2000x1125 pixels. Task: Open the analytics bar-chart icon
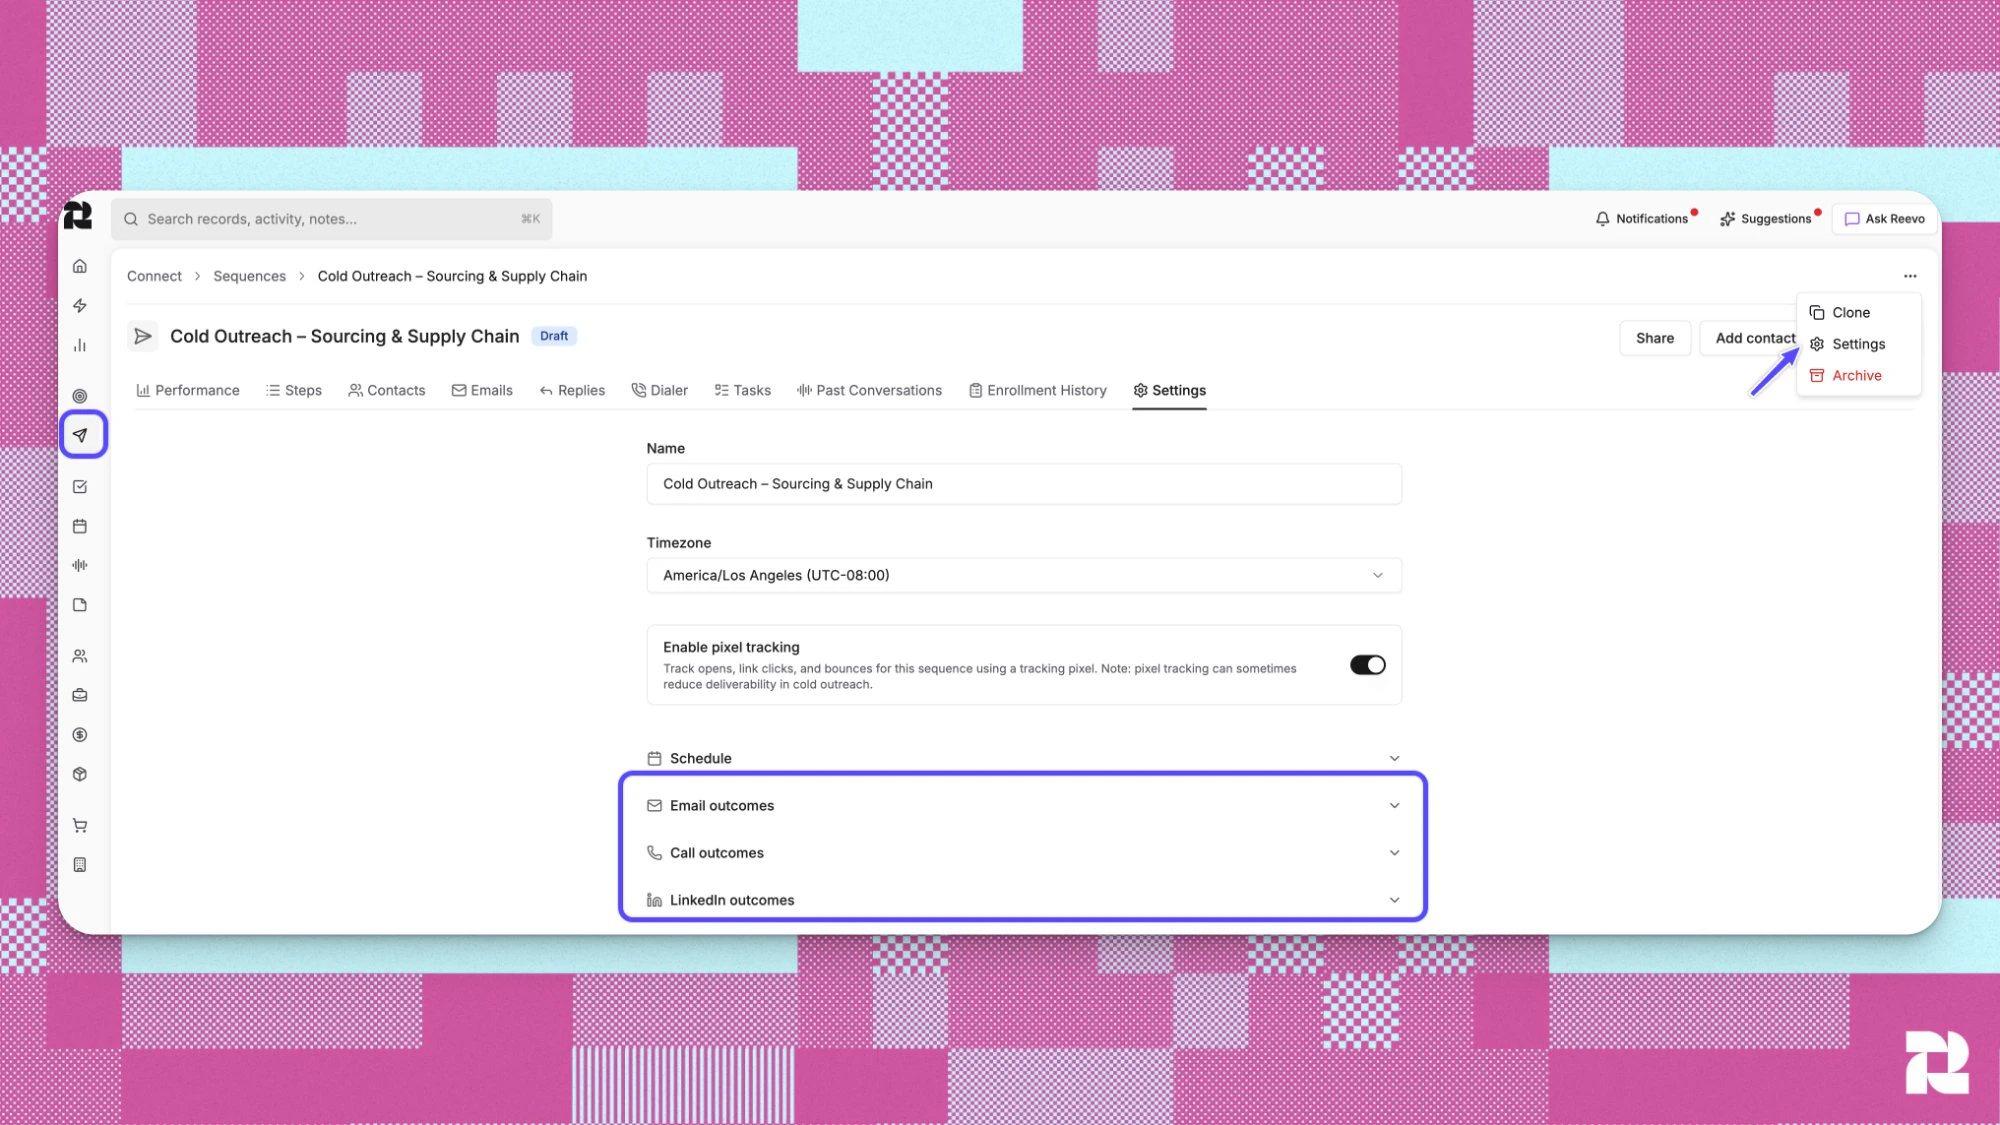[x=80, y=345]
